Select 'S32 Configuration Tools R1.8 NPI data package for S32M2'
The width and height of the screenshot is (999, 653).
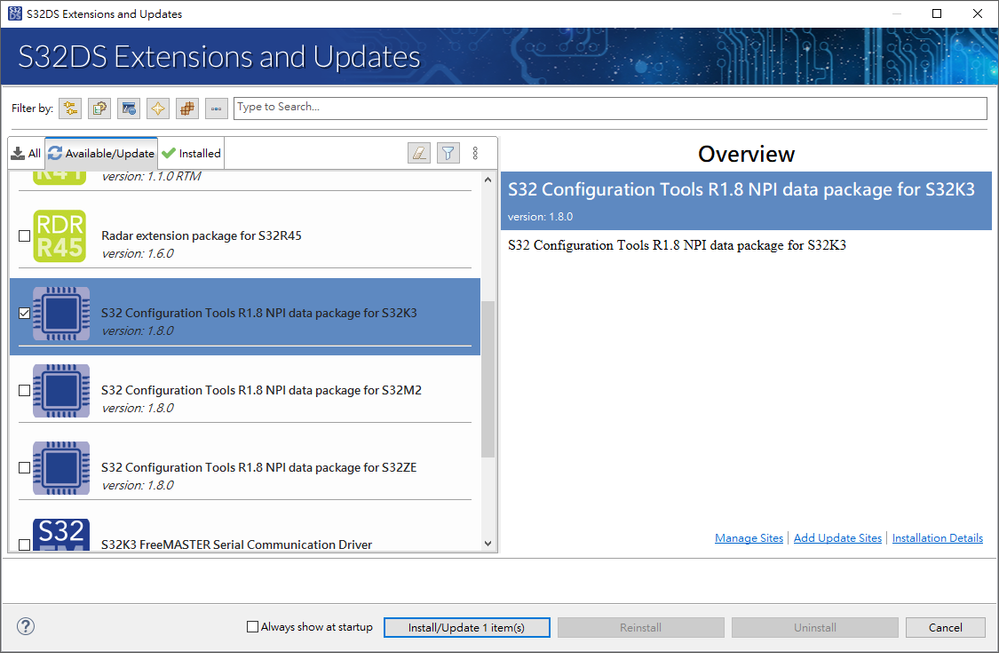pos(261,390)
